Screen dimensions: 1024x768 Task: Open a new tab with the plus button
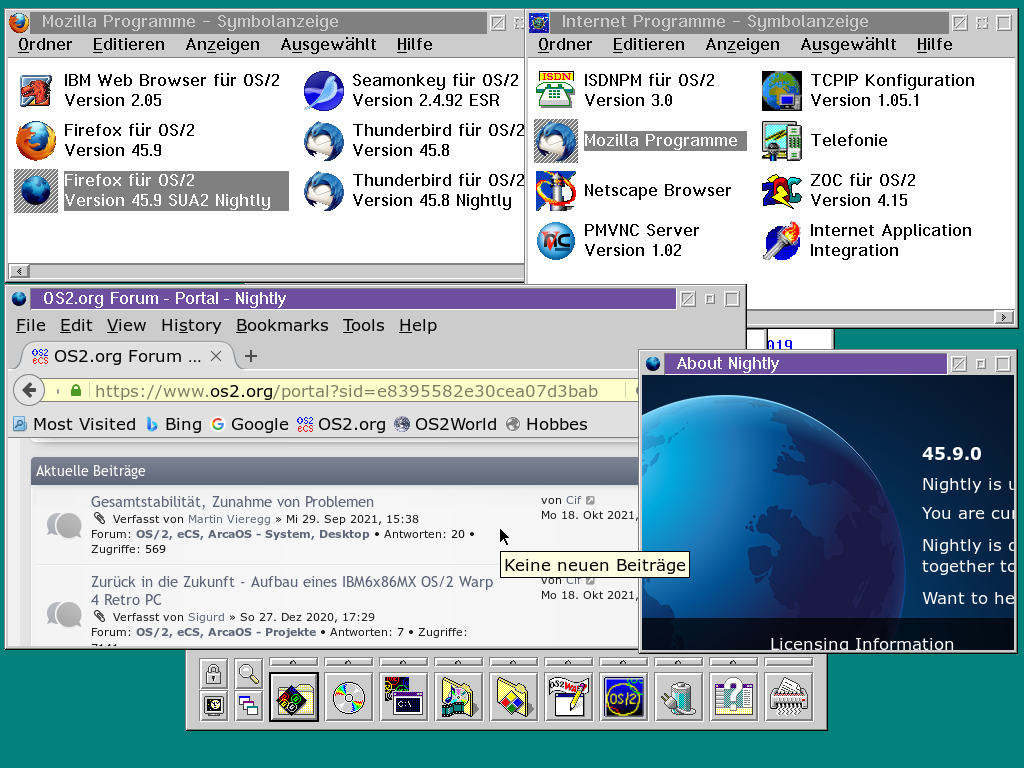tap(251, 357)
